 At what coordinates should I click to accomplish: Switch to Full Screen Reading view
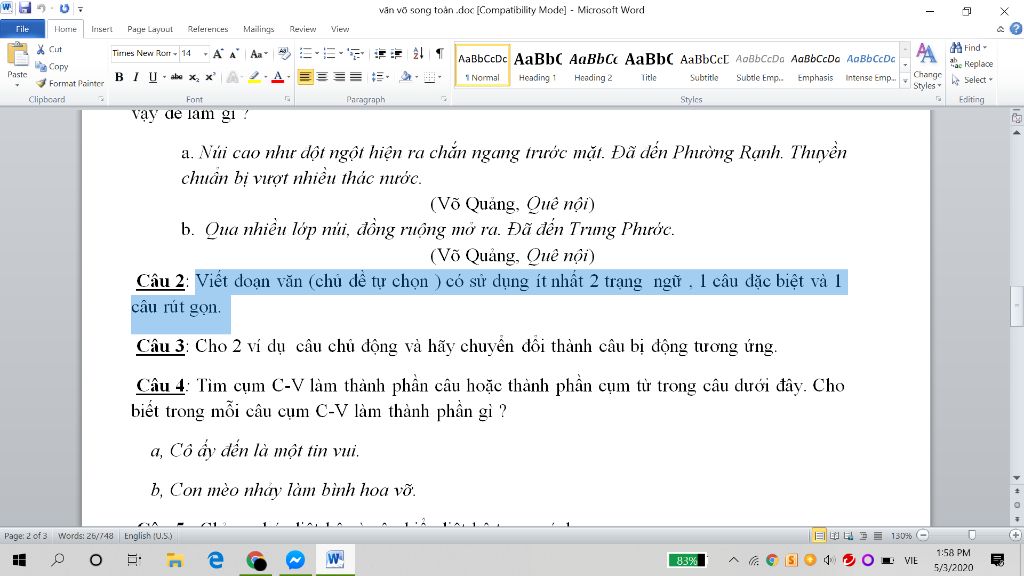[x=834, y=536]
